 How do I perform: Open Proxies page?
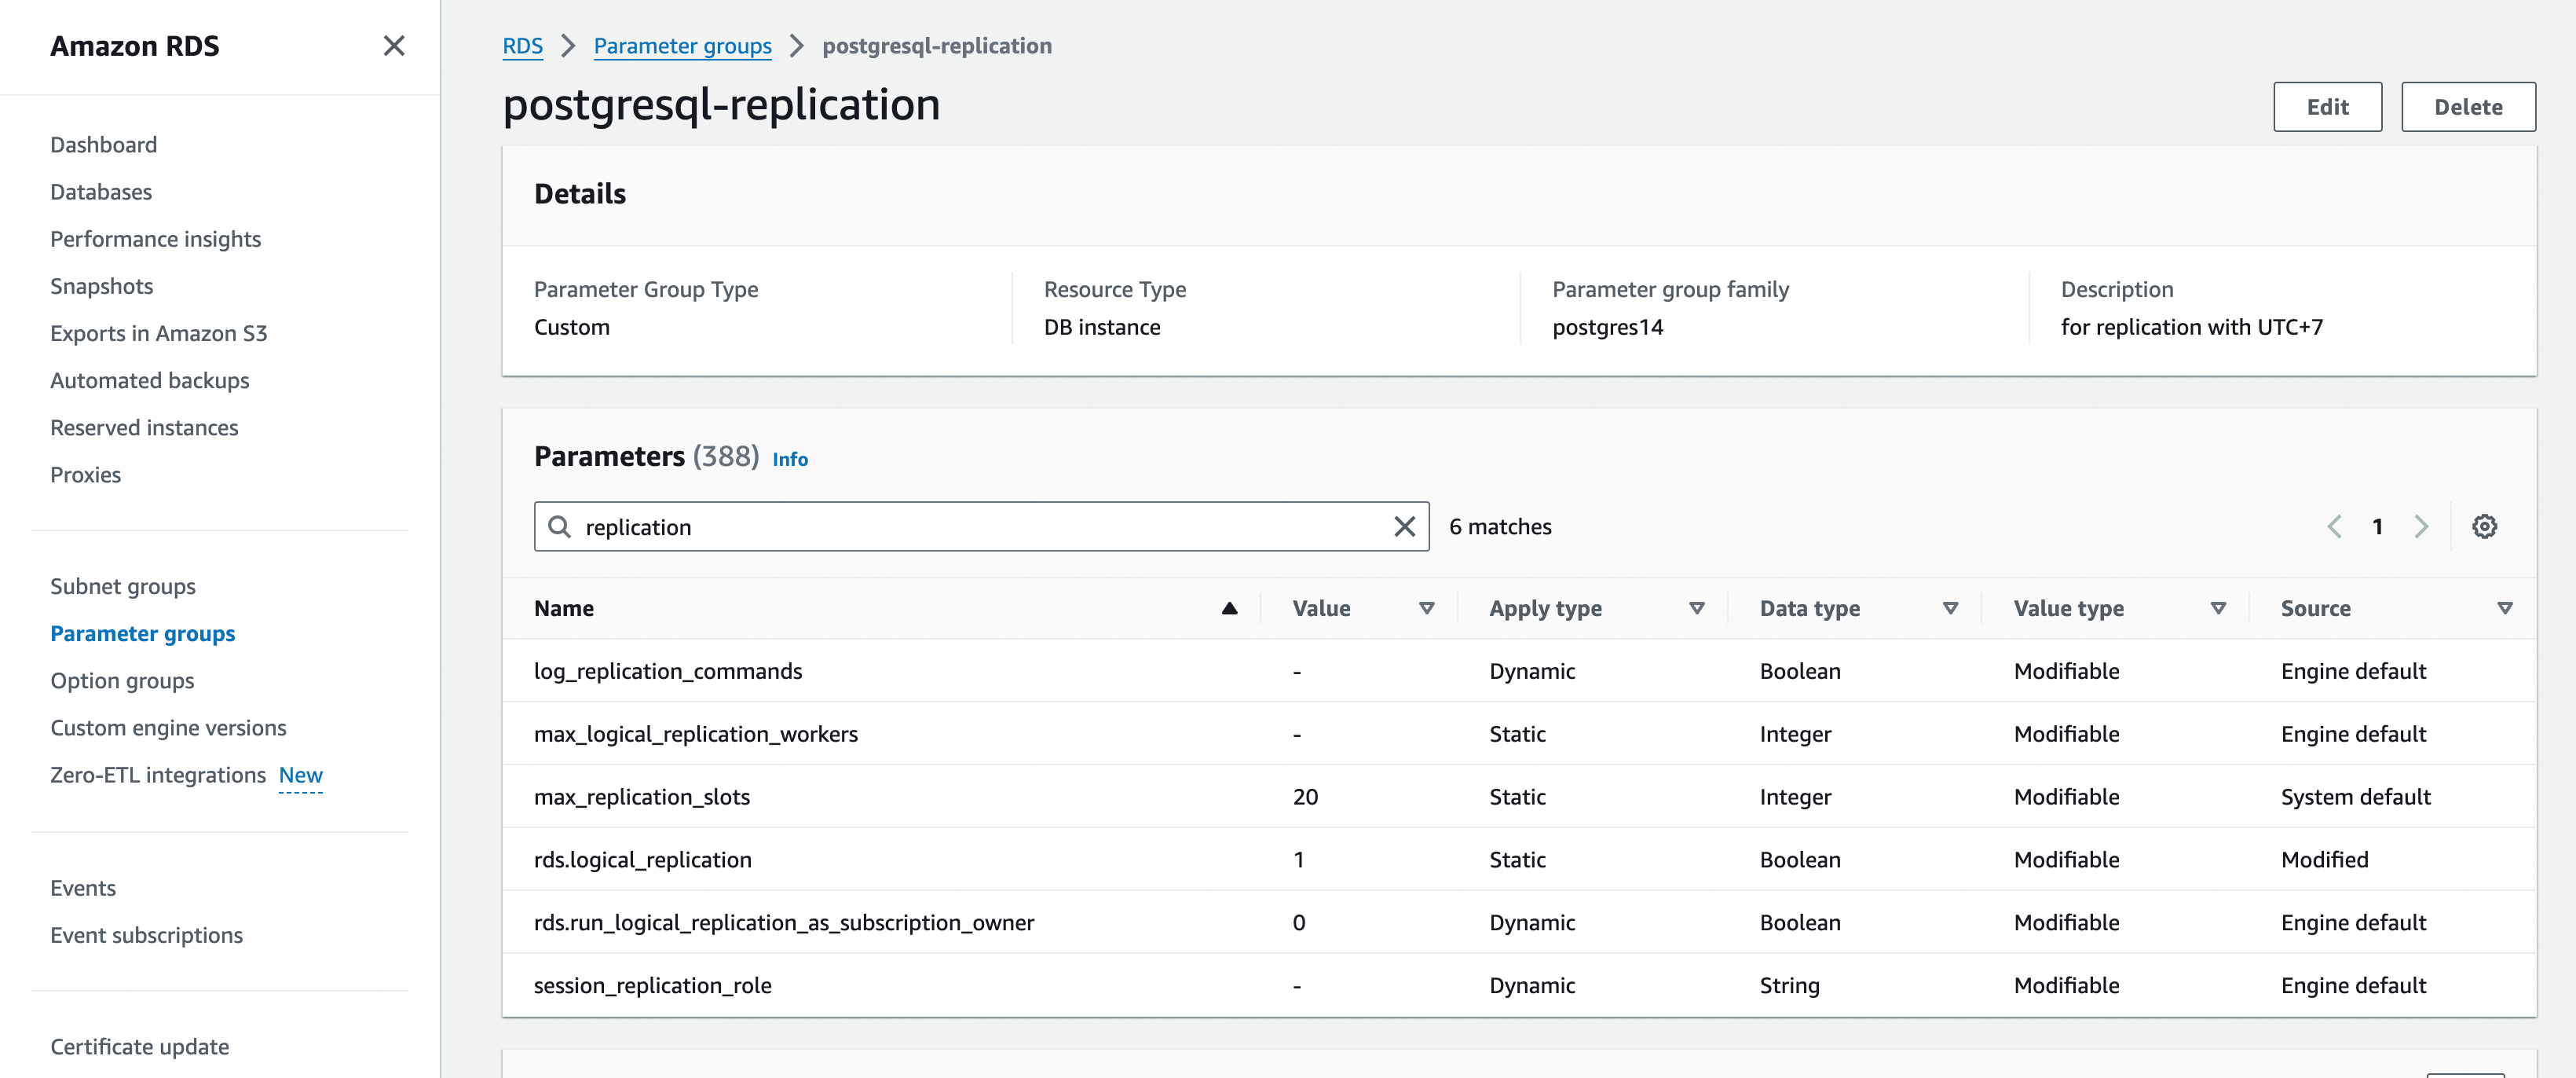tap(85, 474)
